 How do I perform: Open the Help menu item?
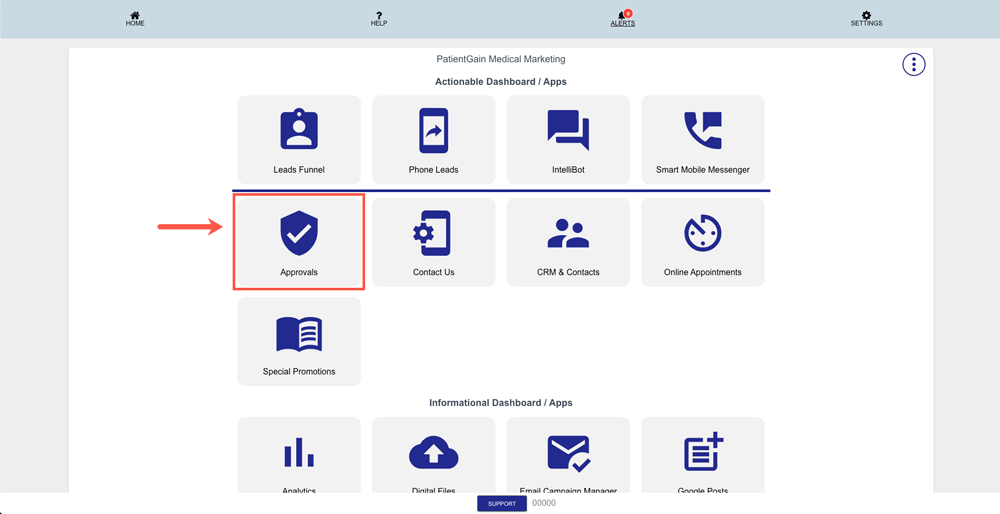[x=379, y=19]
